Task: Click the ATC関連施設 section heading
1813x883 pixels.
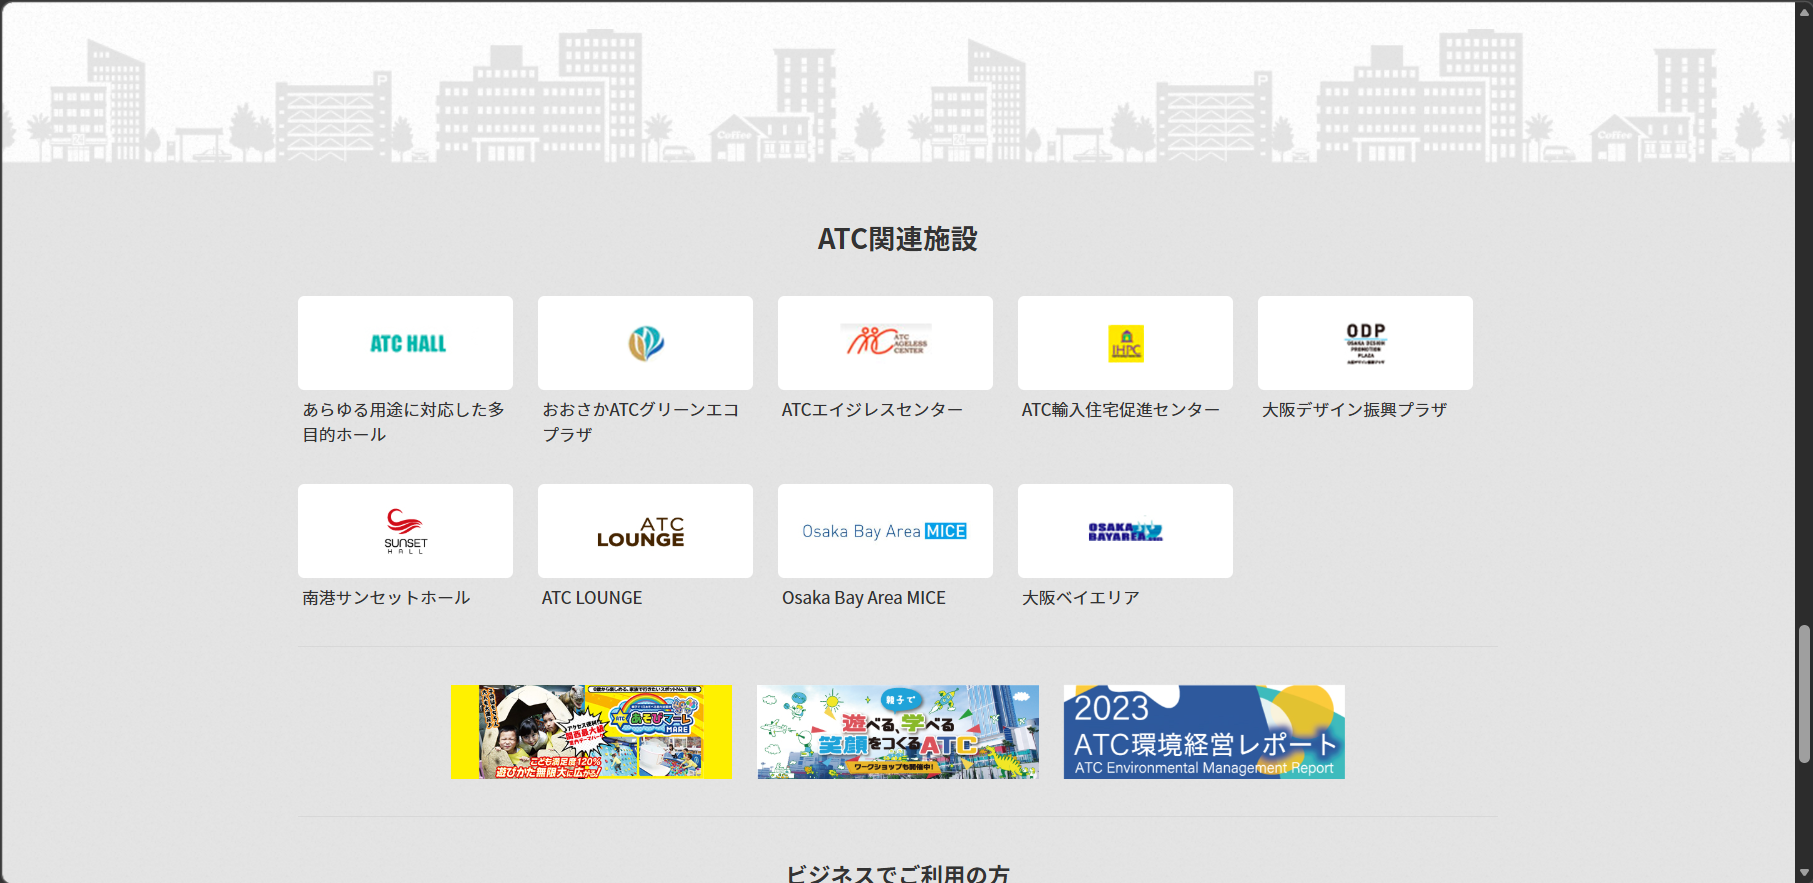Action: tap(897, 239)
